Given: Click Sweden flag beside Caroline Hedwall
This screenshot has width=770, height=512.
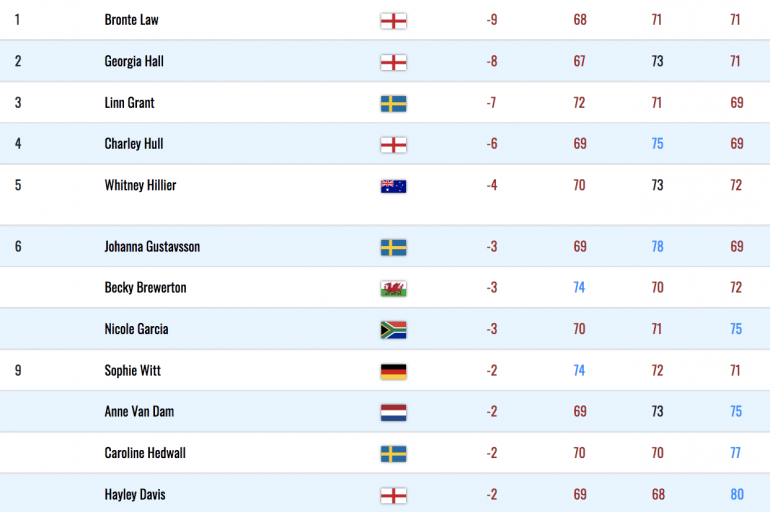Looking at the screenshot, I should (x=393, y=454).
